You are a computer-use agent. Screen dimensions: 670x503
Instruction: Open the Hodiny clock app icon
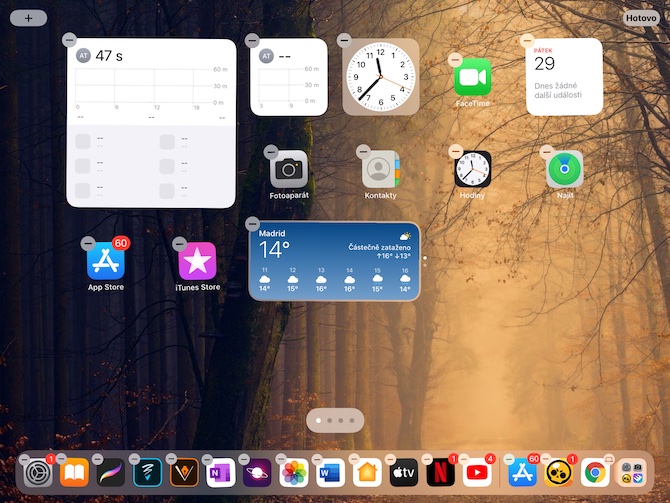[x=473, y=169]
